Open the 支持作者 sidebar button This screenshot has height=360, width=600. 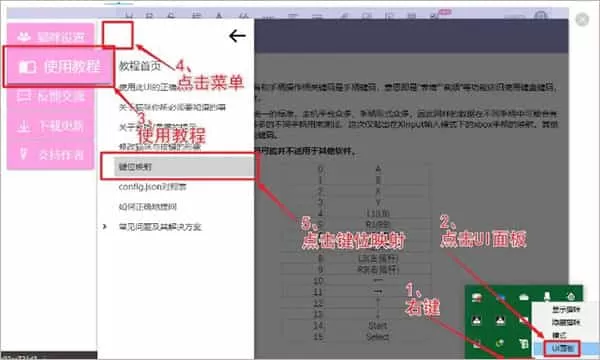51,155
